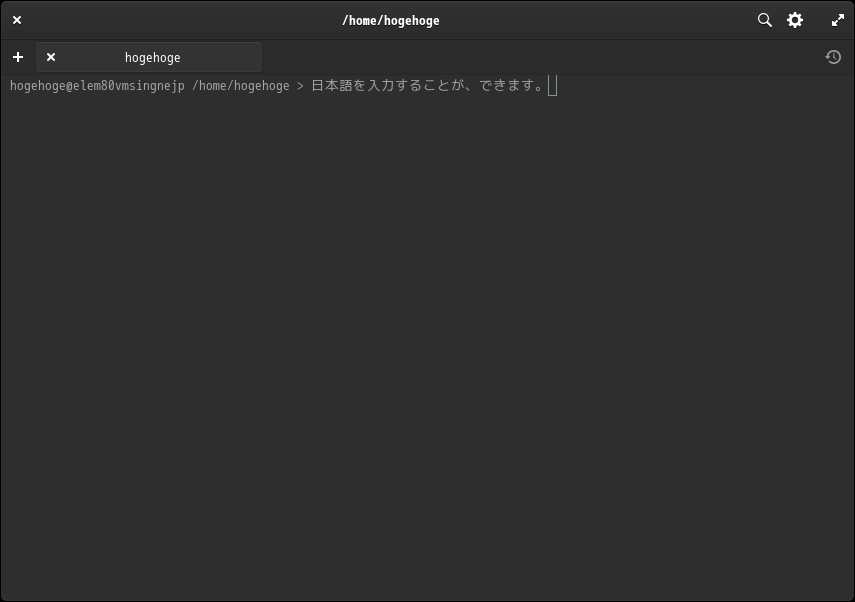Select the hogehoge tab

pos(149,57)
